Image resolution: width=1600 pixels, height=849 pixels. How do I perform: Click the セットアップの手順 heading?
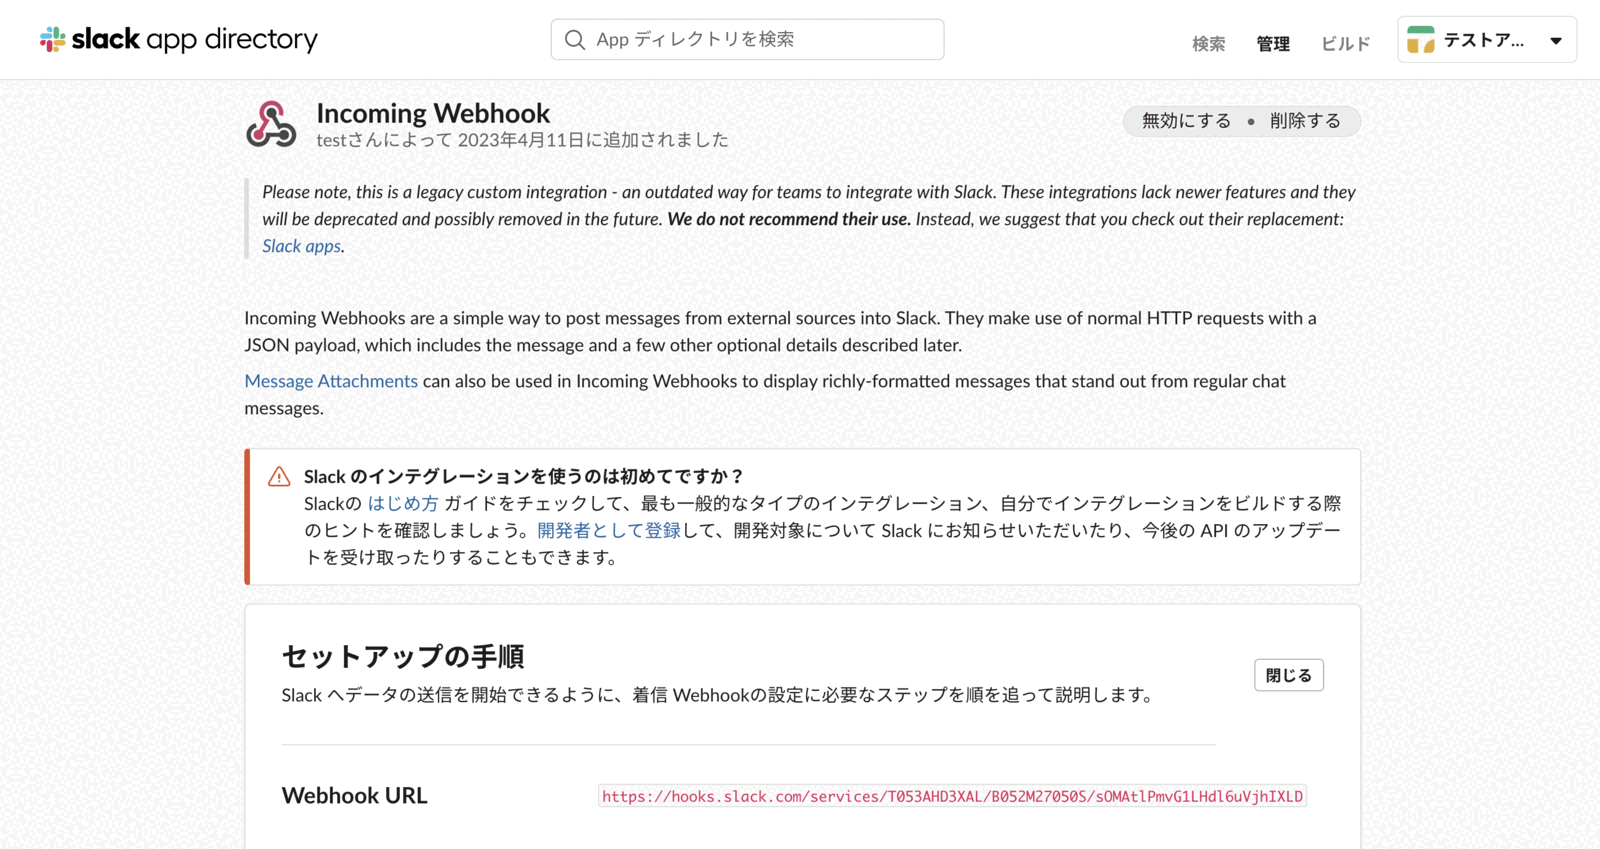(x=403, y=656)
